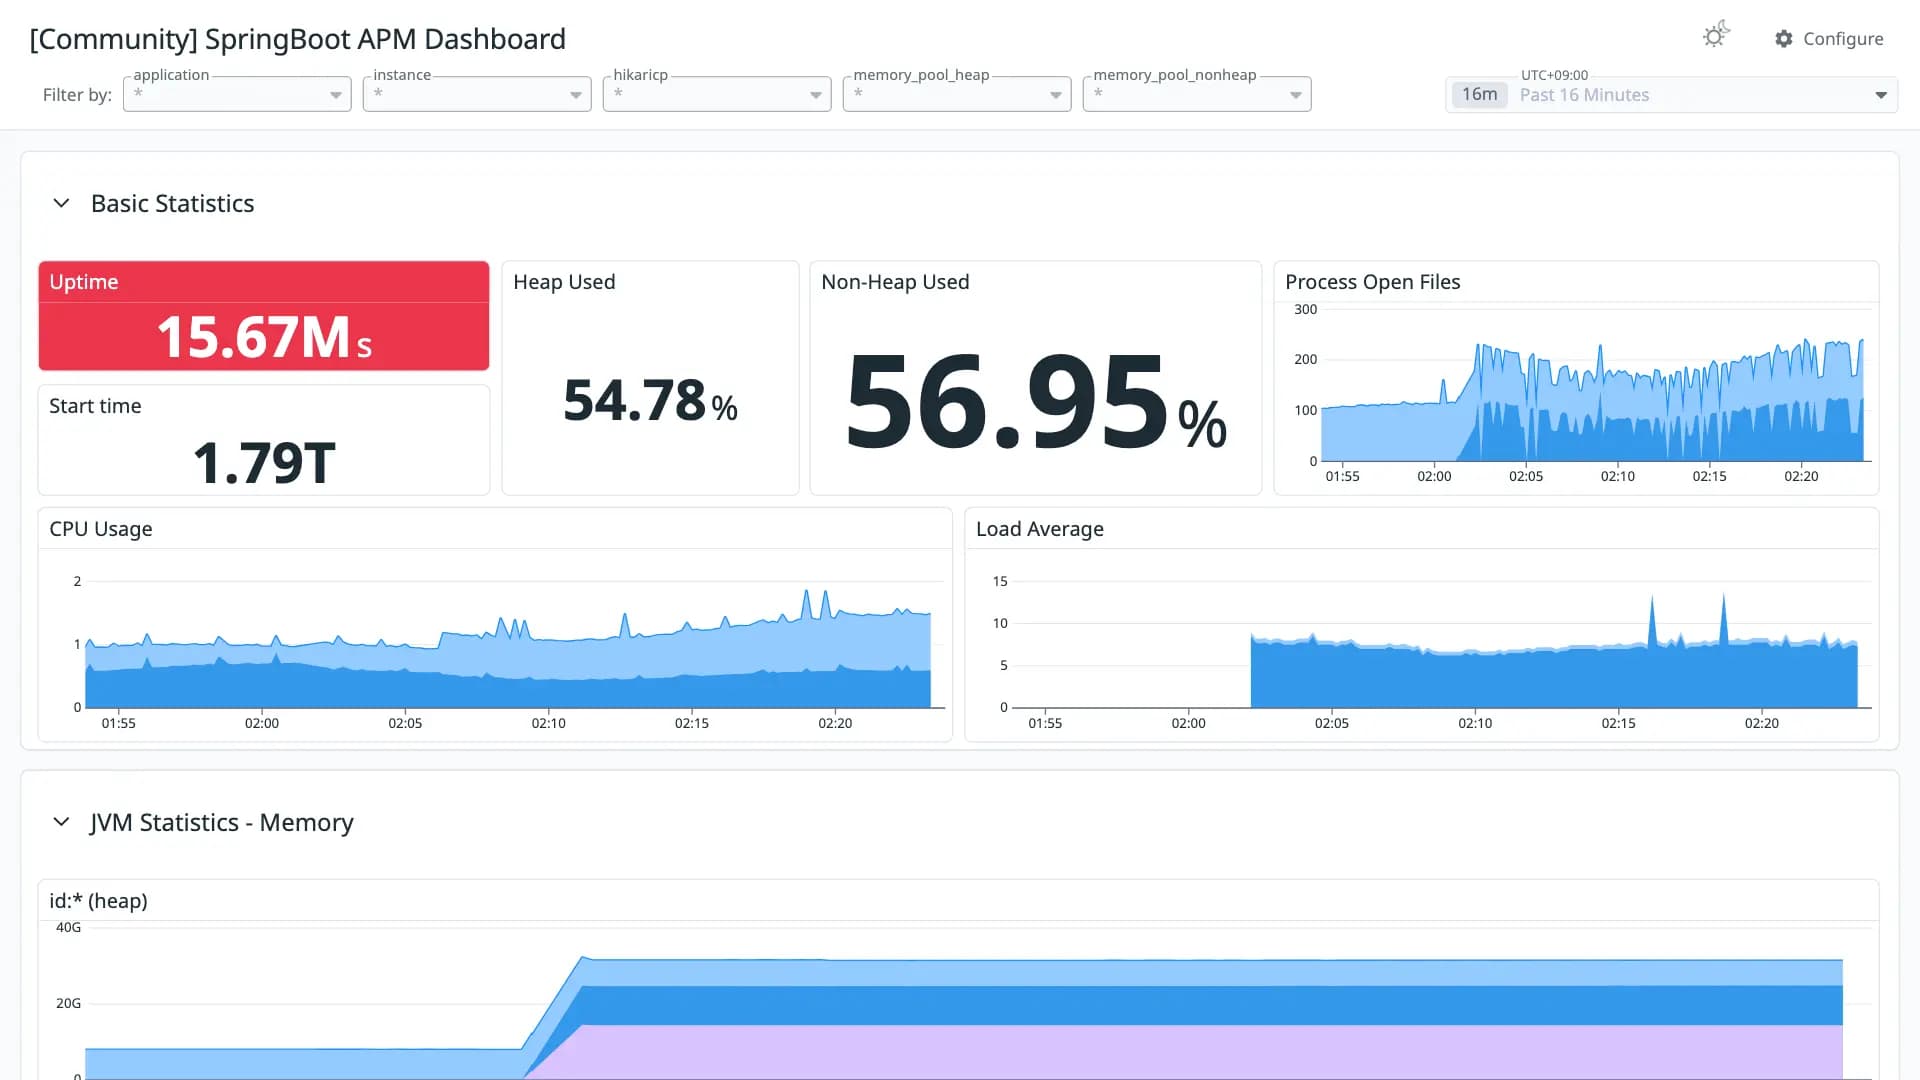Open the memory_pool_heap filter dropdown
Screen dimensions: 1920x1080
957,94
